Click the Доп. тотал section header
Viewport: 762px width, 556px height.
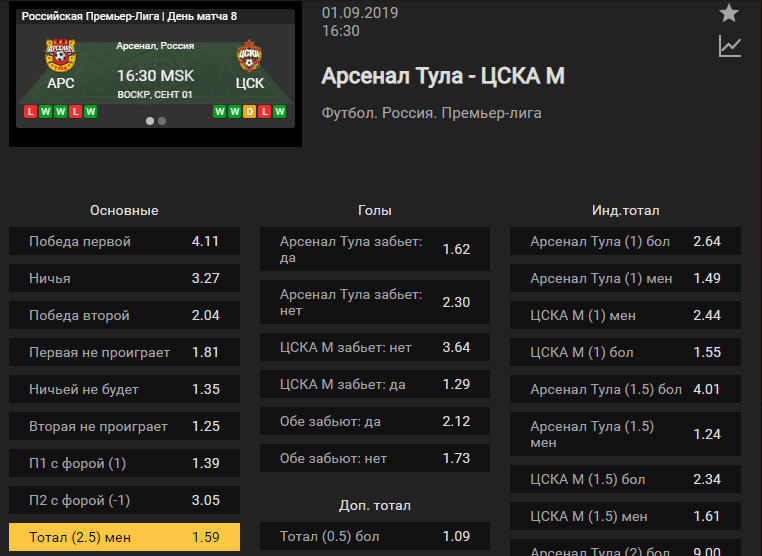(x=375, y=505)
